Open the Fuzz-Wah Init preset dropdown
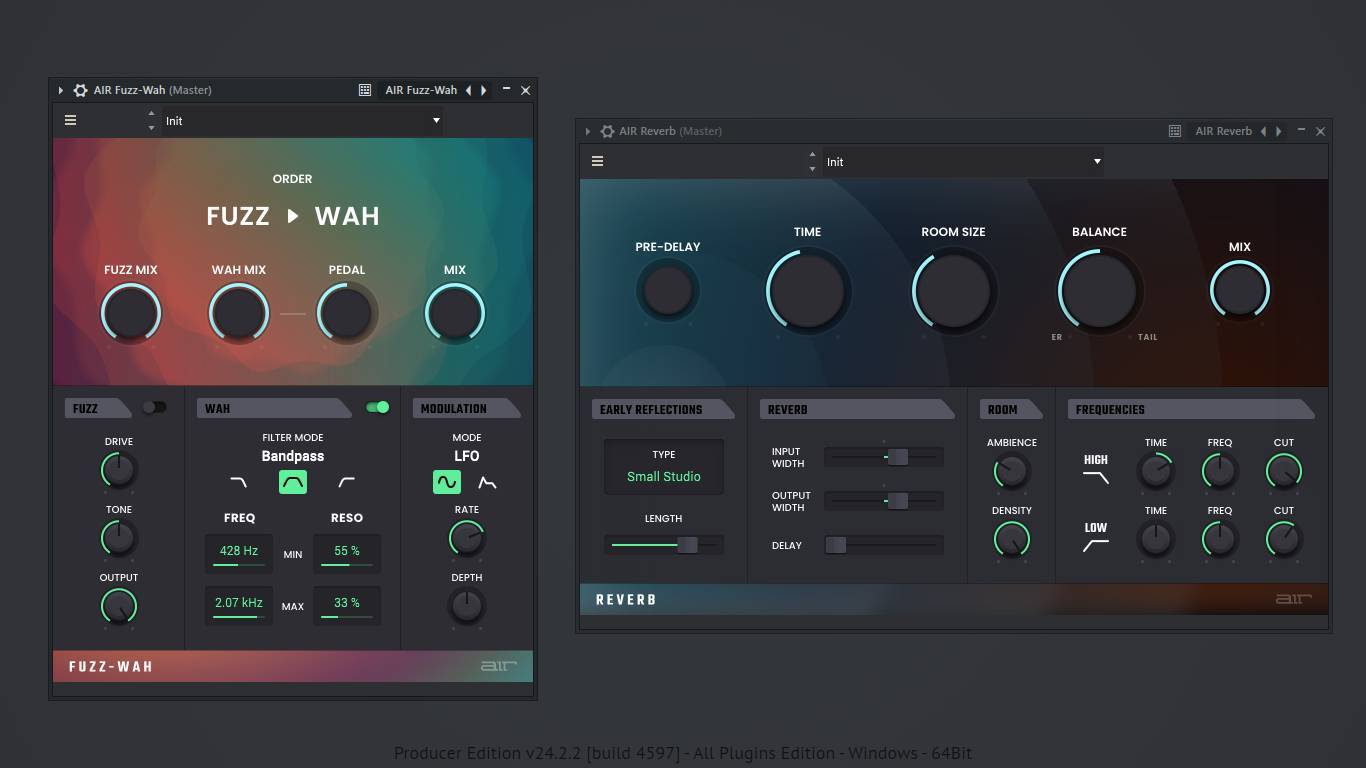This screenshot has width=1366, height=768. pyautogui.click(x=303, y=121)
